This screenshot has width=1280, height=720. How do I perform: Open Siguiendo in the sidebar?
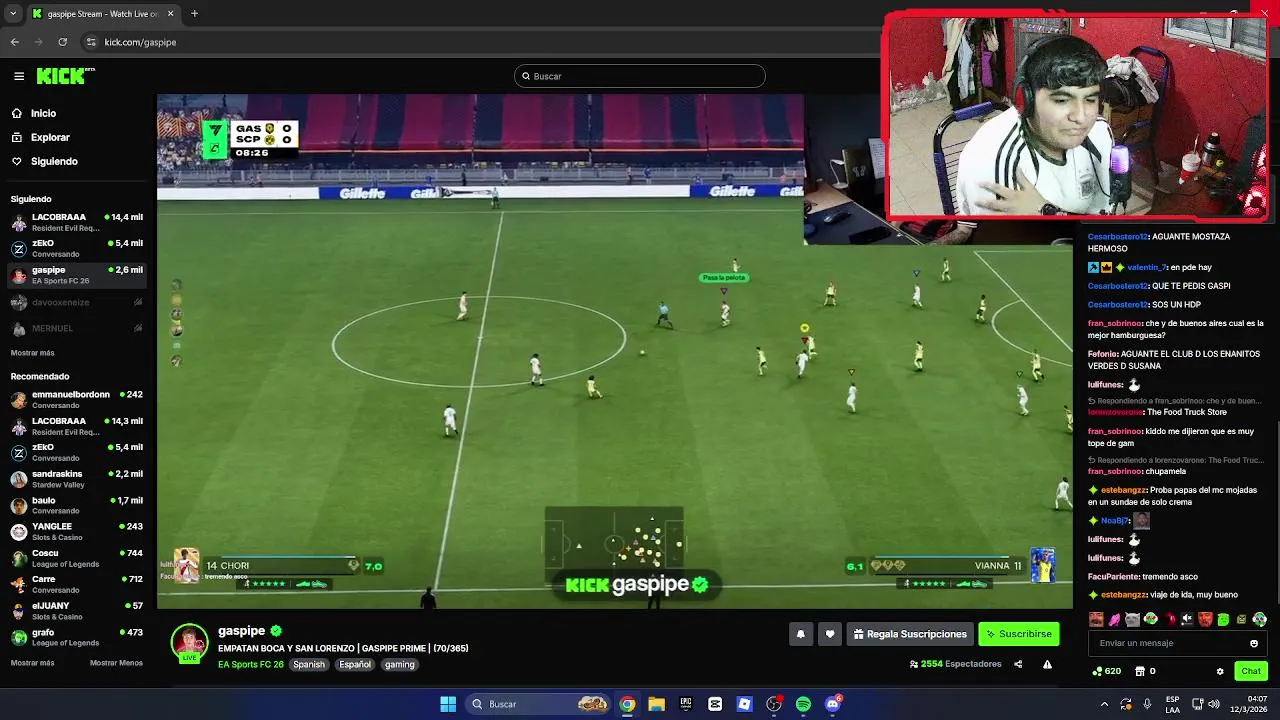point(54,161)
